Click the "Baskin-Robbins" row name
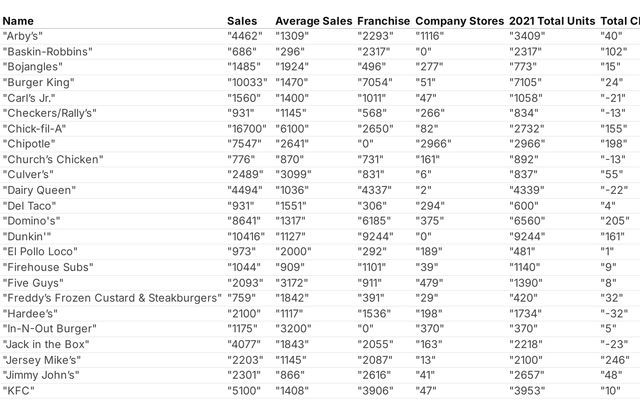The width and height of the screenshot is (640, 400). pyautogui.click(x=47, y=51)
